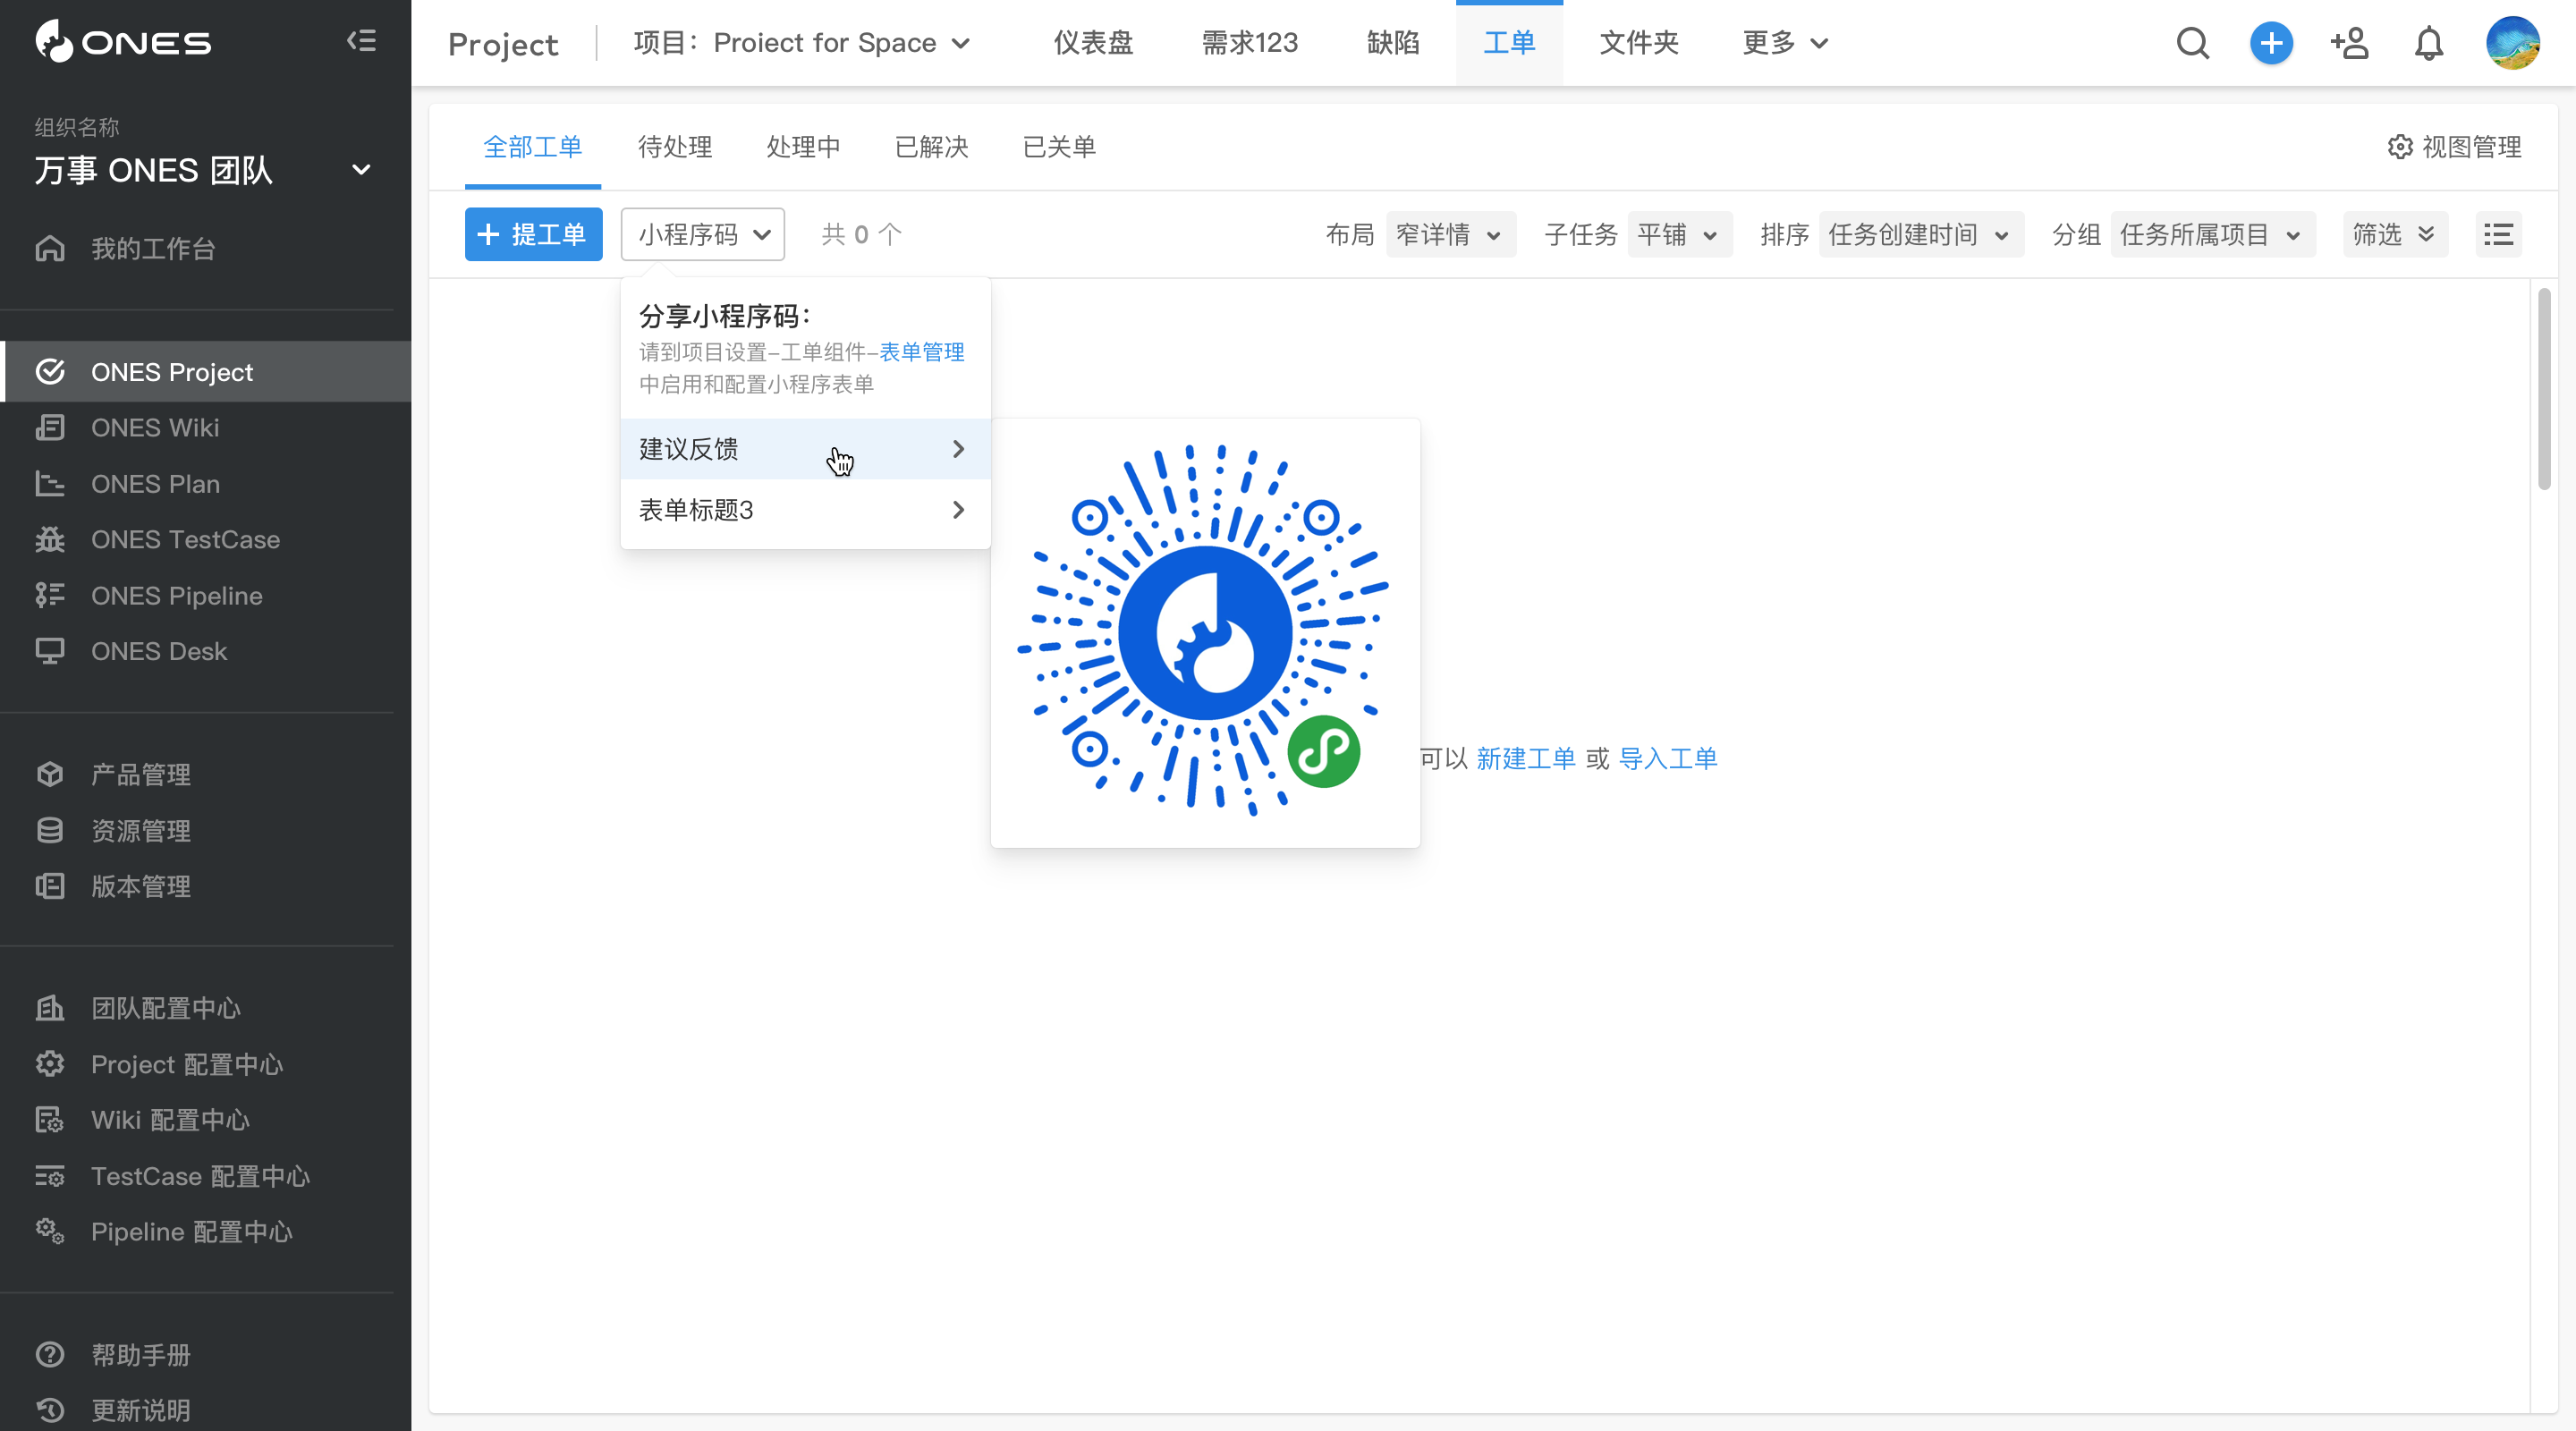The image size is (2576, 1431).
Task: Open the invite member icon
Action: [2349, 43]
